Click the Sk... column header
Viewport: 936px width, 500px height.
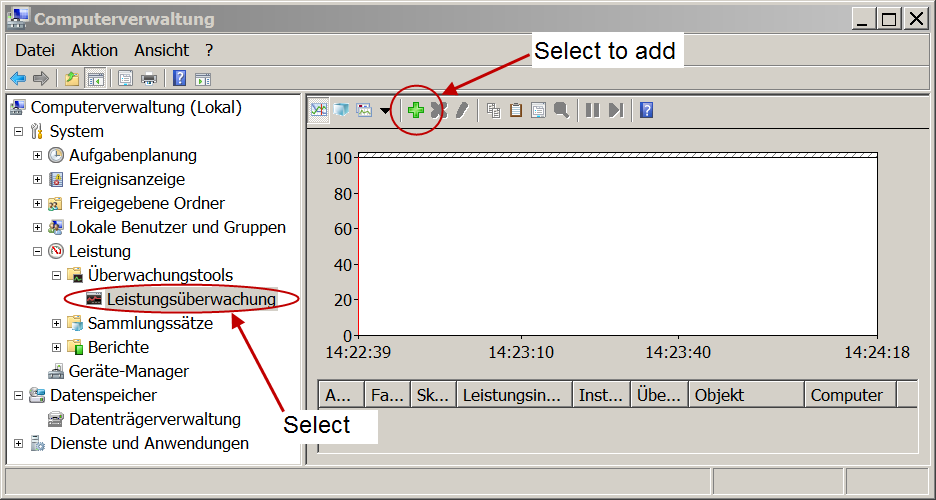[434, 395]
